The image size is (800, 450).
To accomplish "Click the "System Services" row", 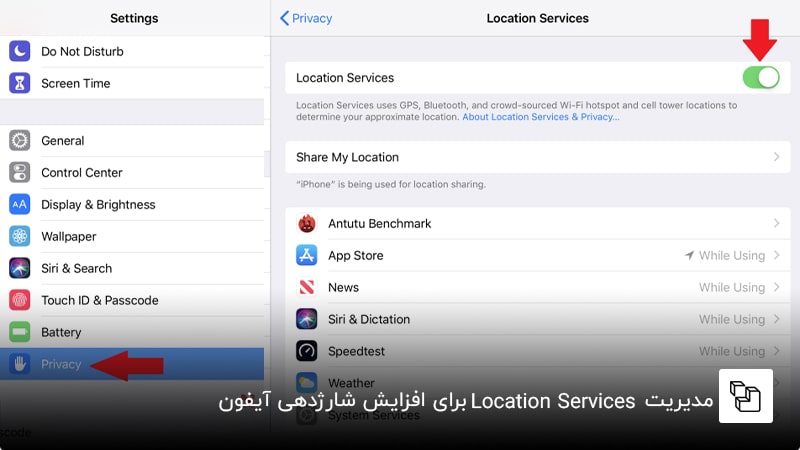I will (537, 415).
